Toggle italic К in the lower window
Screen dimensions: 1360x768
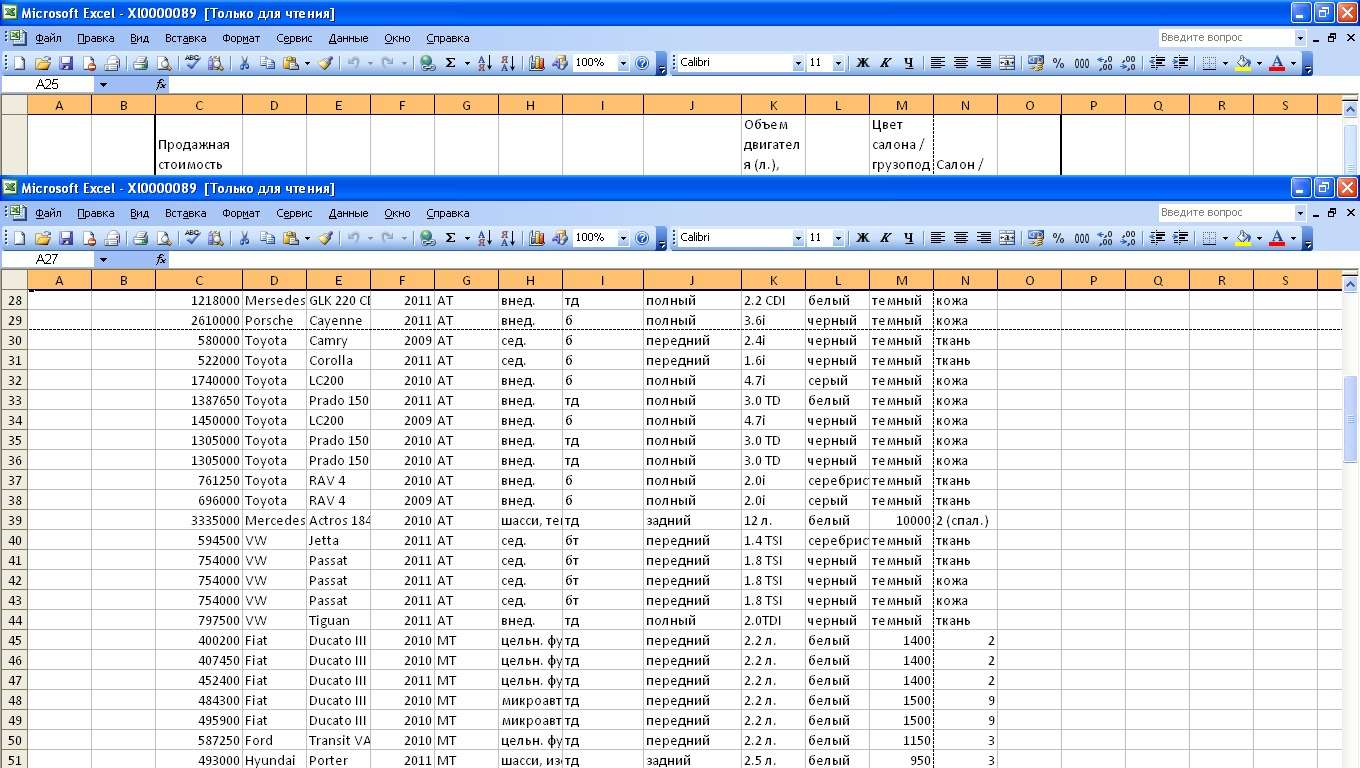(x=885, y=238)
